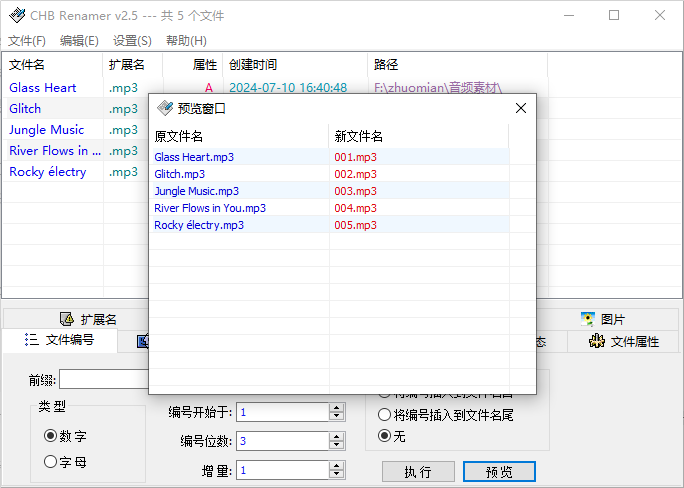Image resolution: width=684 pixels, height=488 pixels.
Task: Select the 数字 radio button
Action: click(51, 436)
